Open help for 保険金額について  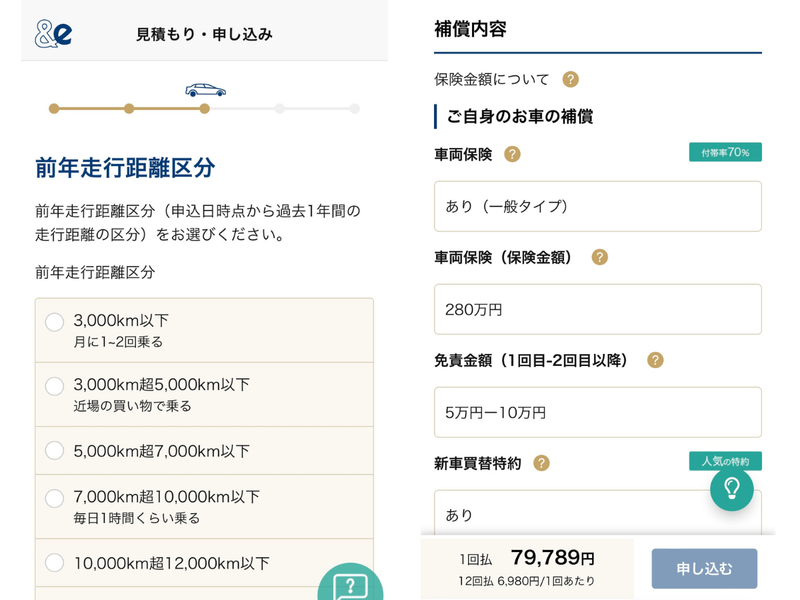[570, 80]
